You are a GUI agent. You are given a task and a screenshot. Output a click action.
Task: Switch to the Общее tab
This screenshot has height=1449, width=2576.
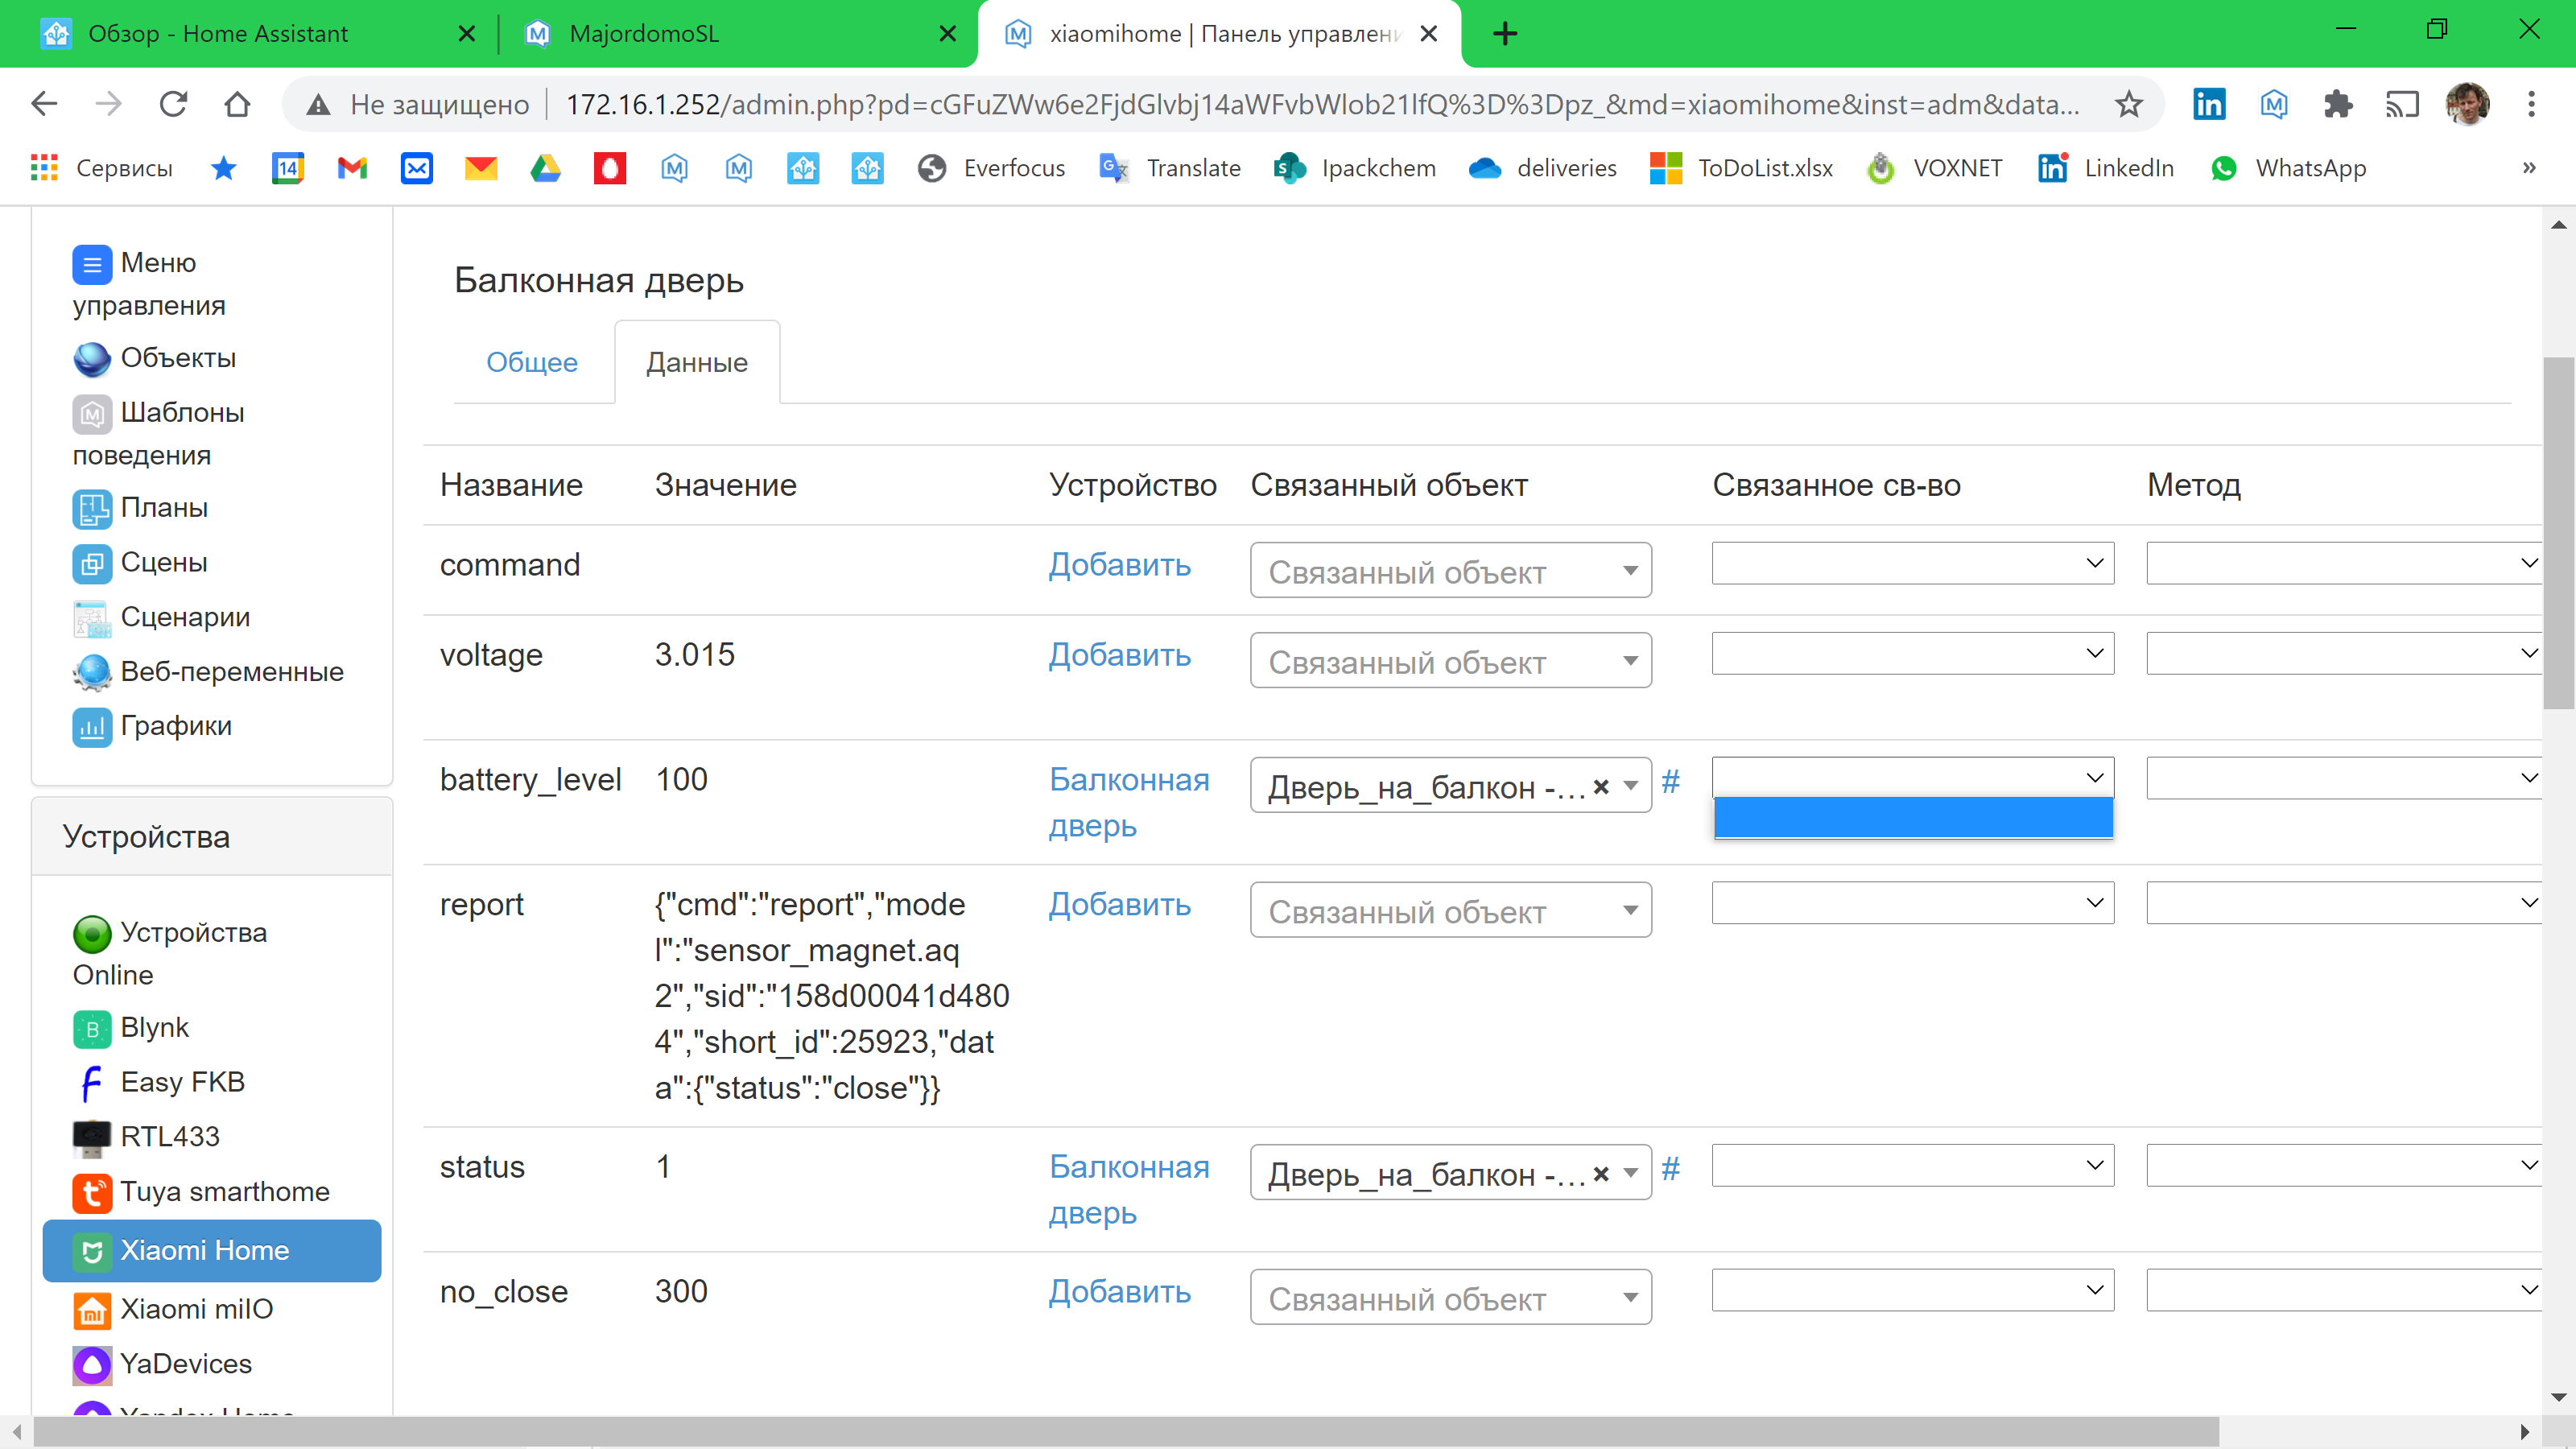pyautogui.click(x=531, y=362)
